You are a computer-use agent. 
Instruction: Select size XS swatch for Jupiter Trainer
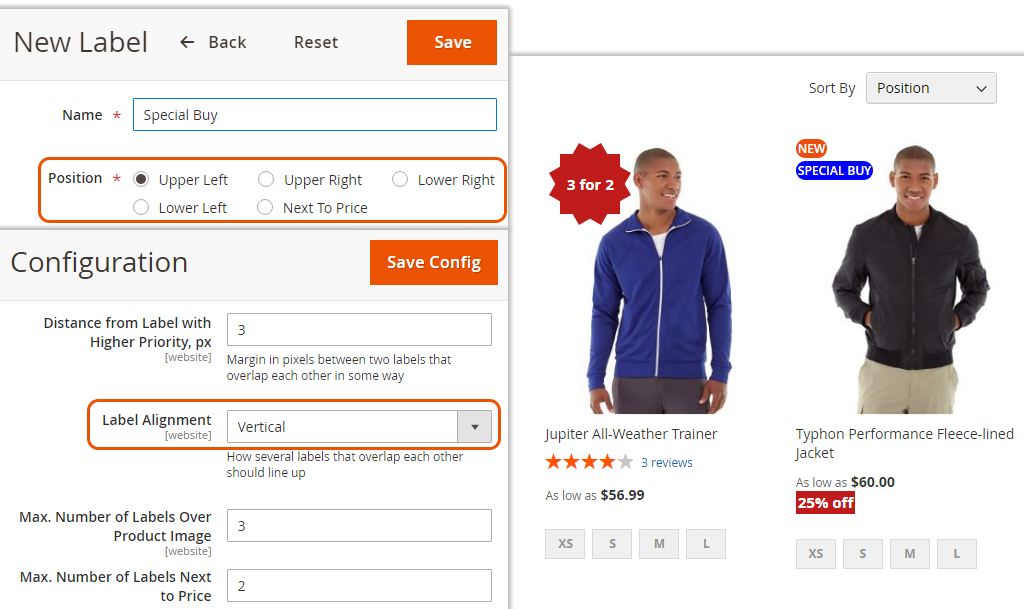[x=565, y=544]
